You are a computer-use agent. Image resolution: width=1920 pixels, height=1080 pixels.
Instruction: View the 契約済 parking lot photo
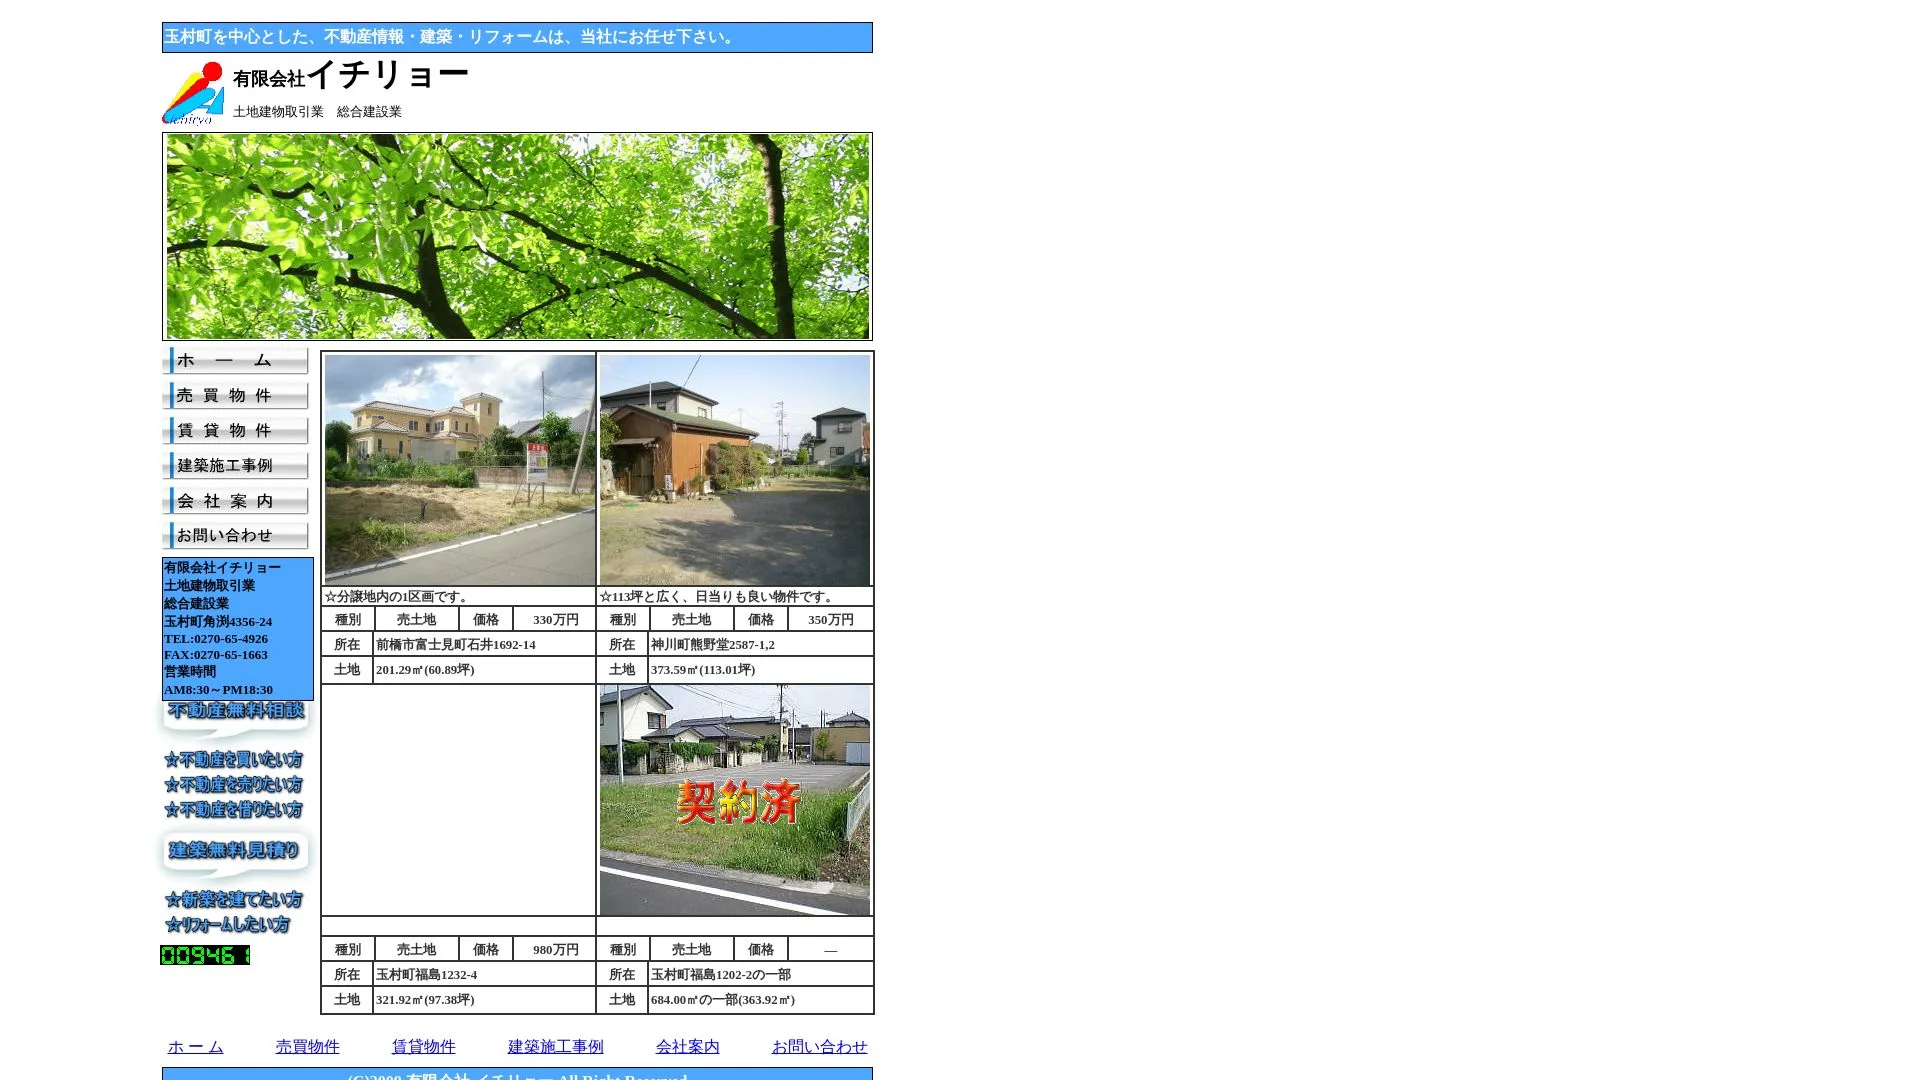coord(735,800)
